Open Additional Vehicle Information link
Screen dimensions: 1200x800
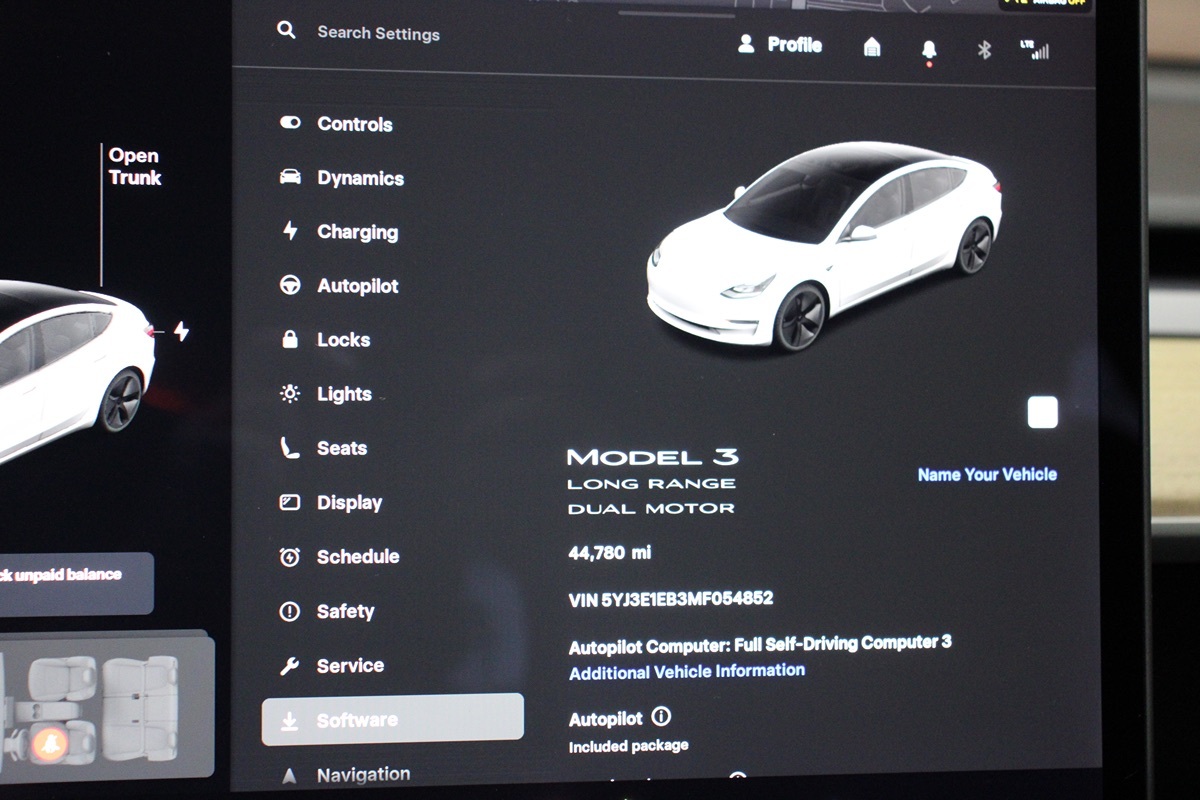(687, 672)
